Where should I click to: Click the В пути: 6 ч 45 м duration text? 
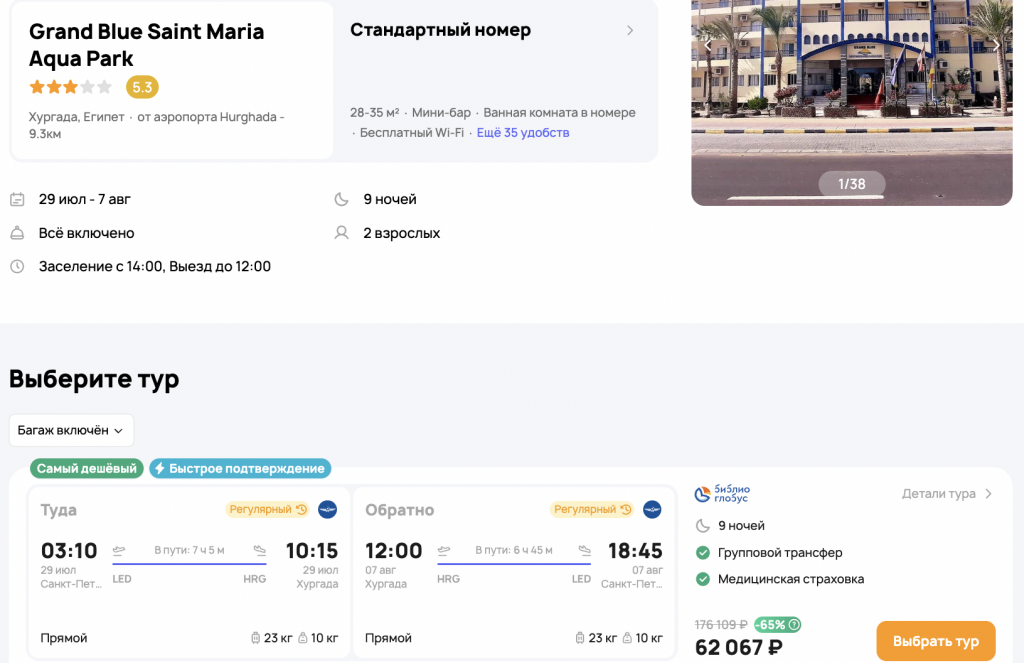514,550
